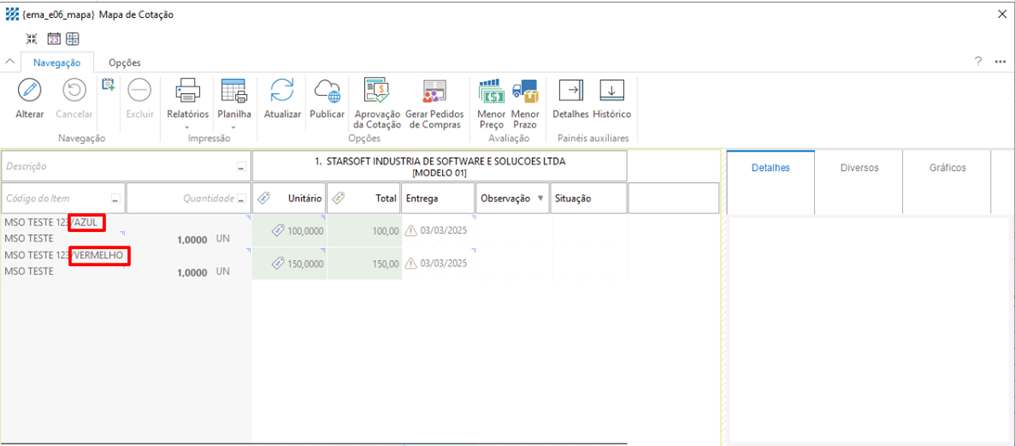Click the STARSOFT INDUSTRIA supplier header
Image resolution: width=1015 pixels, height=446 pixels.
[440, 167]
